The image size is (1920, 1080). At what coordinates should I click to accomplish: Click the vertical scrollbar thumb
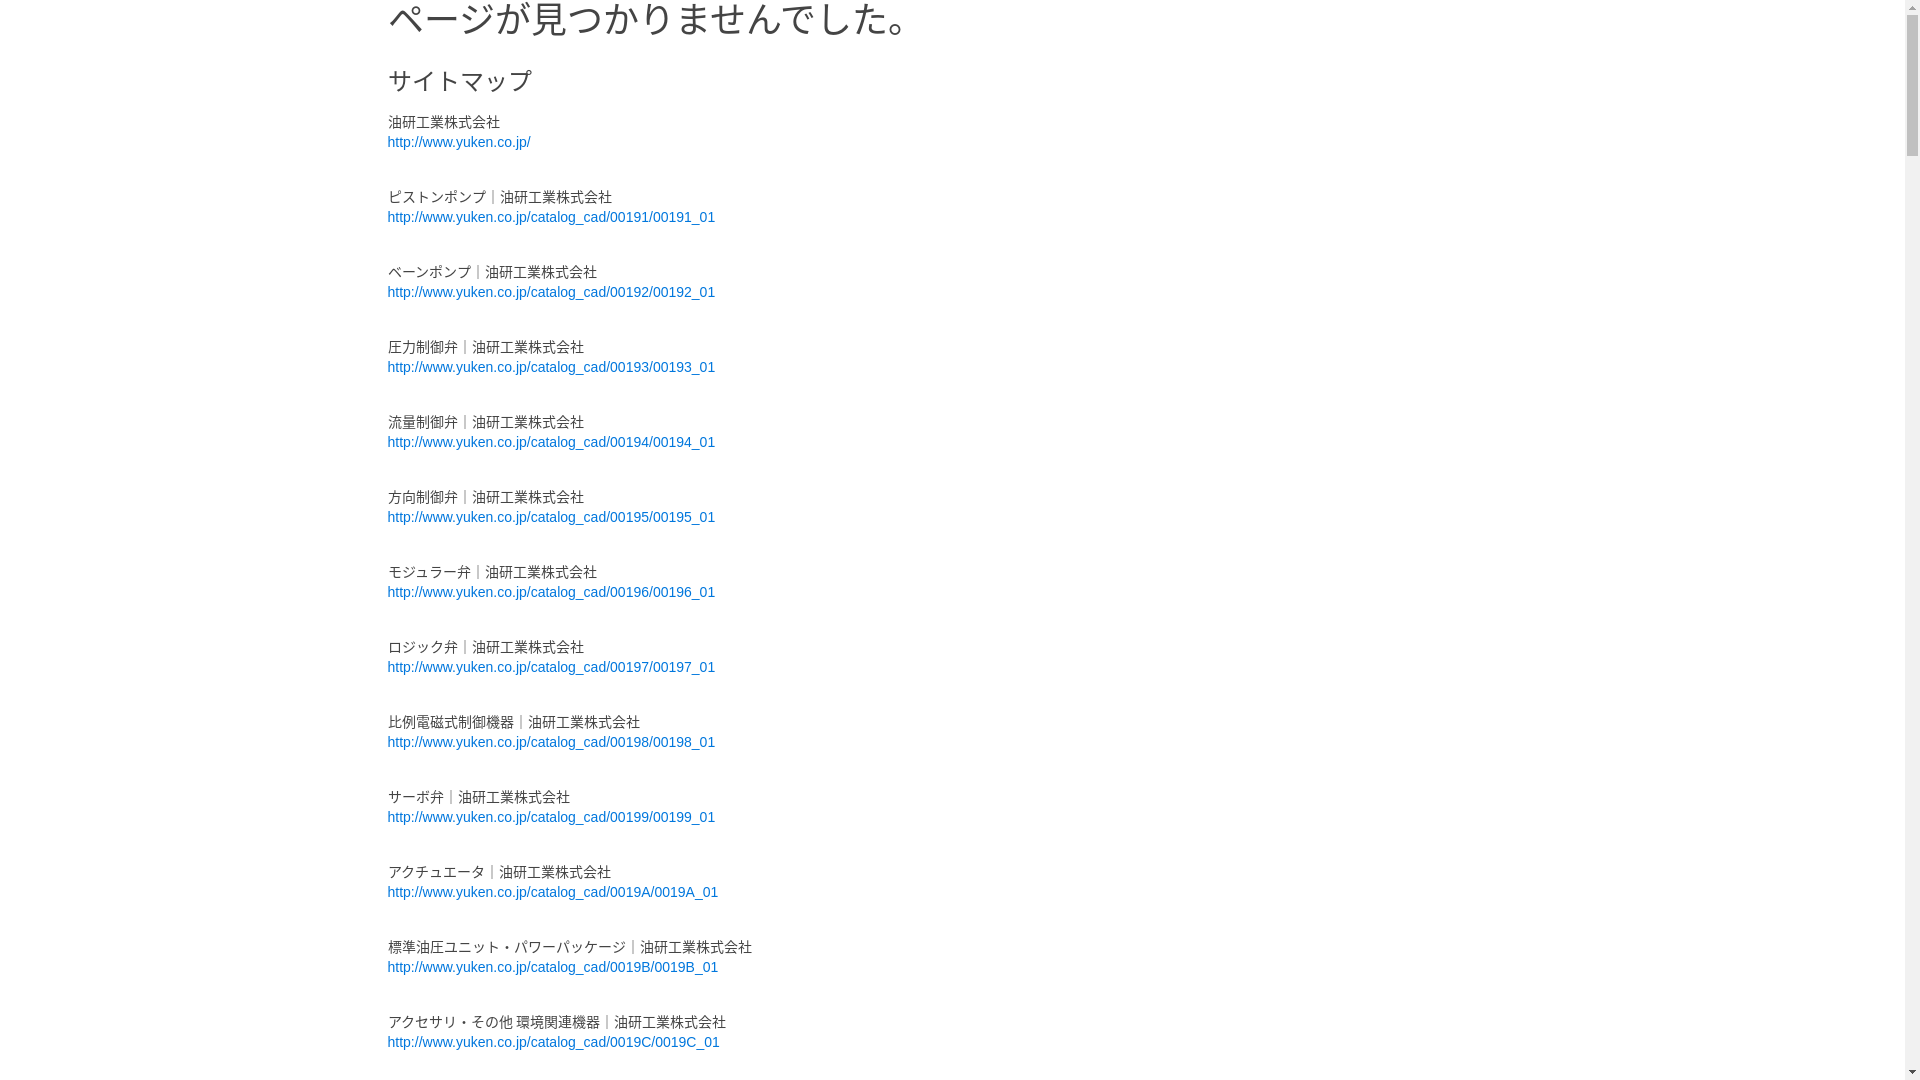[1912, 86]
